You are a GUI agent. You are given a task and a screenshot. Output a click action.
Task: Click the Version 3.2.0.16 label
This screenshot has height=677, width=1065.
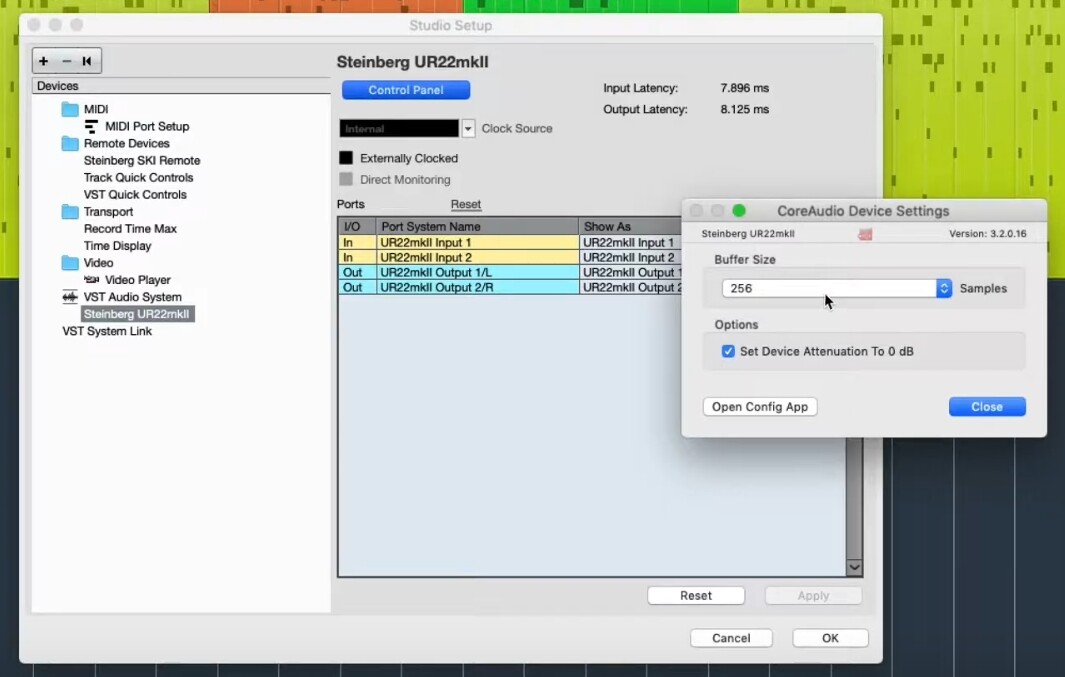point(988,234)
